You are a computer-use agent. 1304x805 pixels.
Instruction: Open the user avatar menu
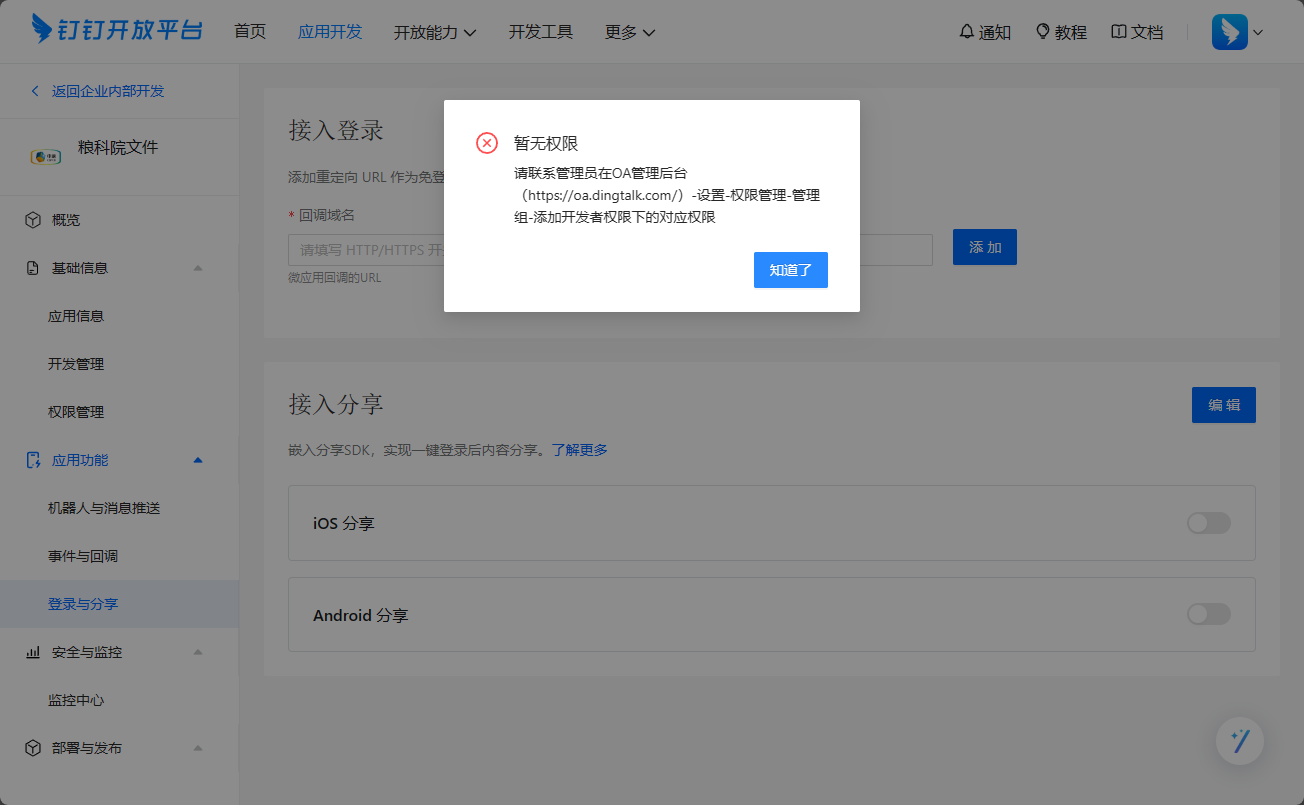pyautogui.click(x=1229, y=32)
